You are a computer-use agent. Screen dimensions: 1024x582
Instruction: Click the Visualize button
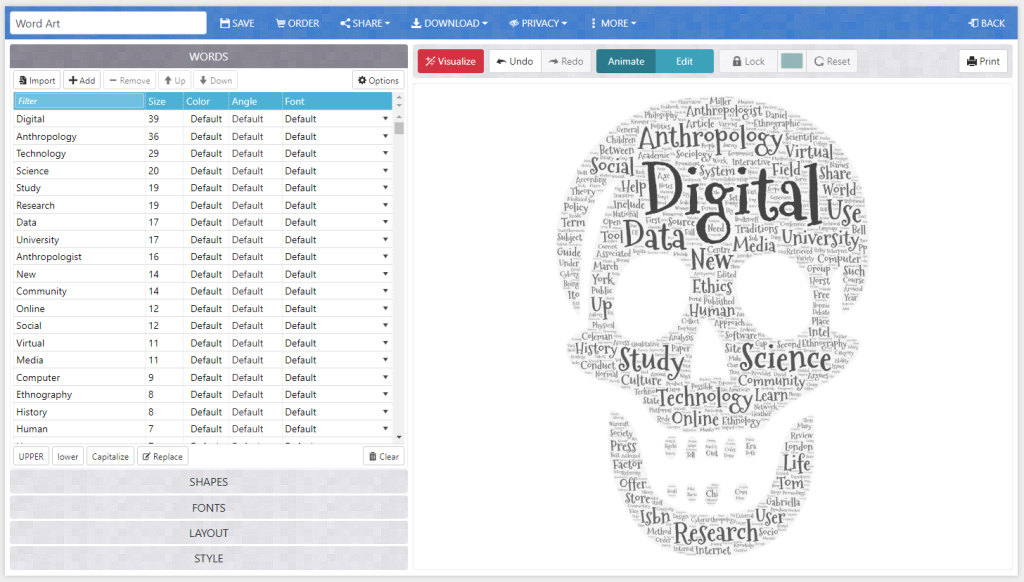pyautogui.click(x=450, y=61)
